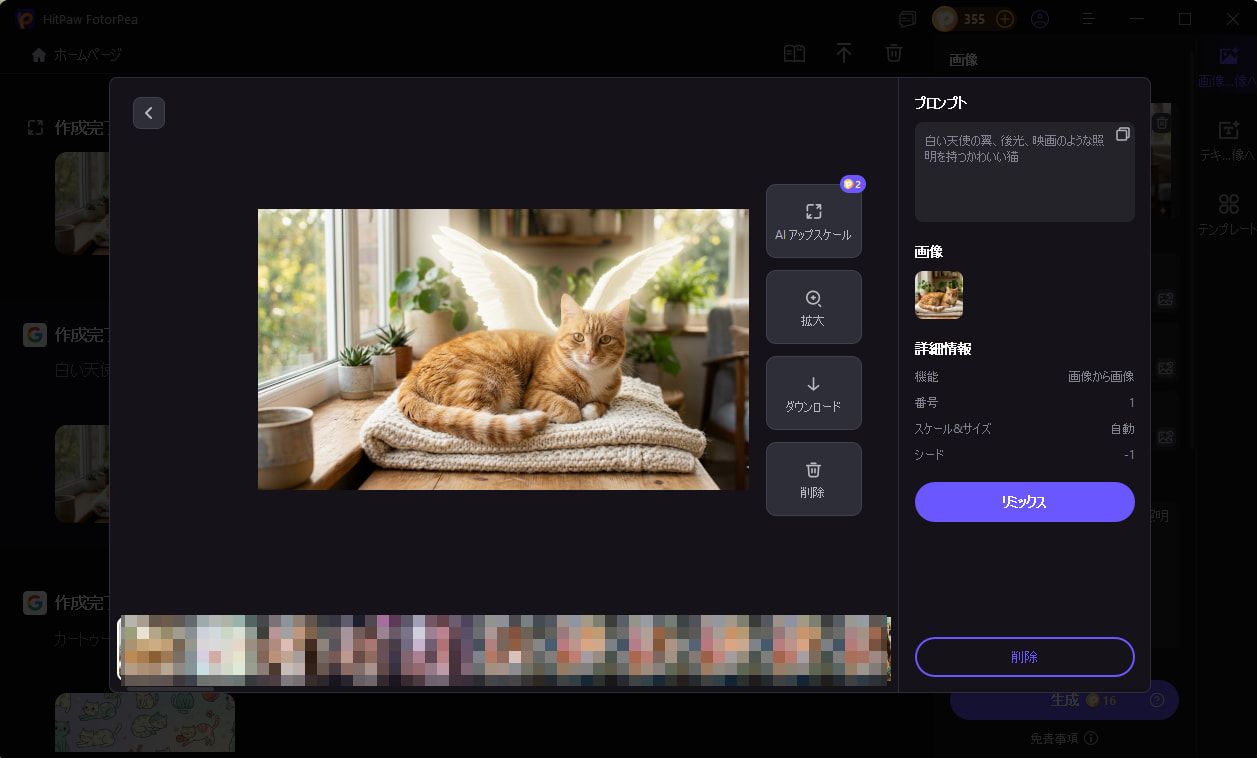Click the リミックス button
Viewport: 1257px width, 758px height.
[1024, 502]
